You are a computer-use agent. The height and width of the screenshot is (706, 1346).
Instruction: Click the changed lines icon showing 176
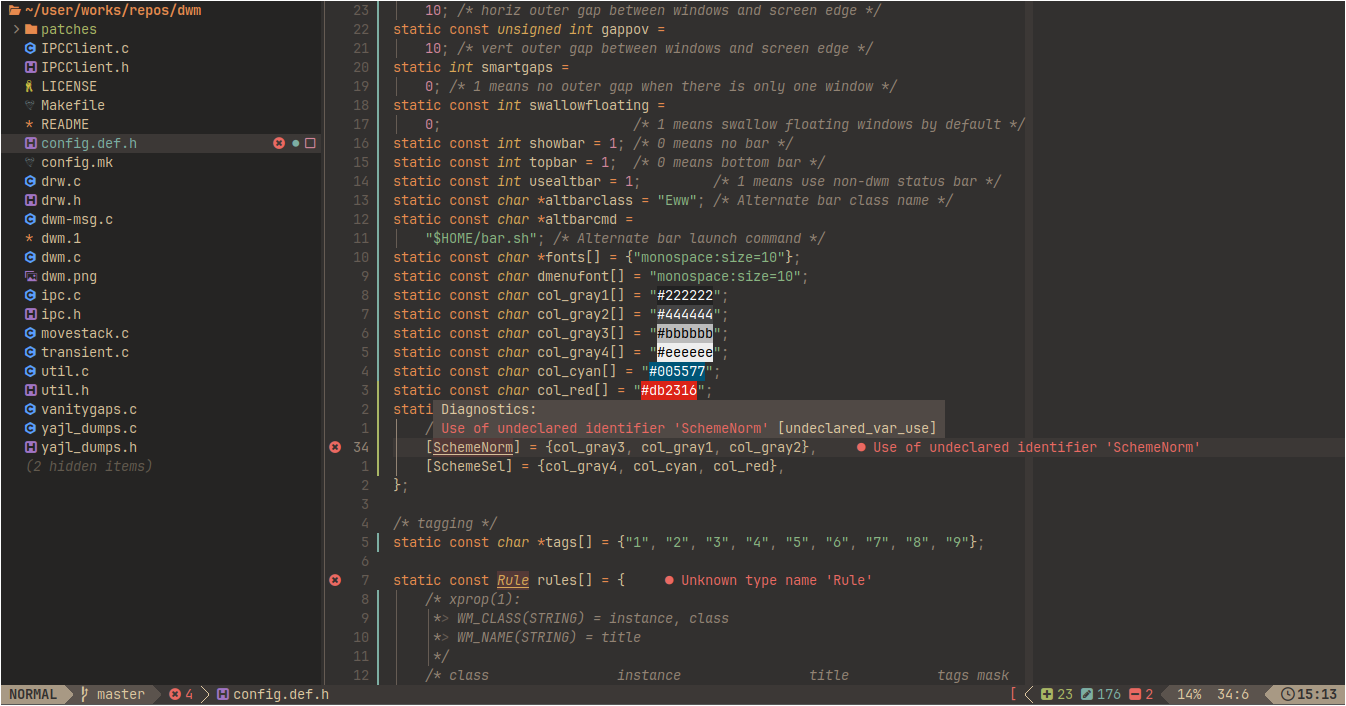1087,694
